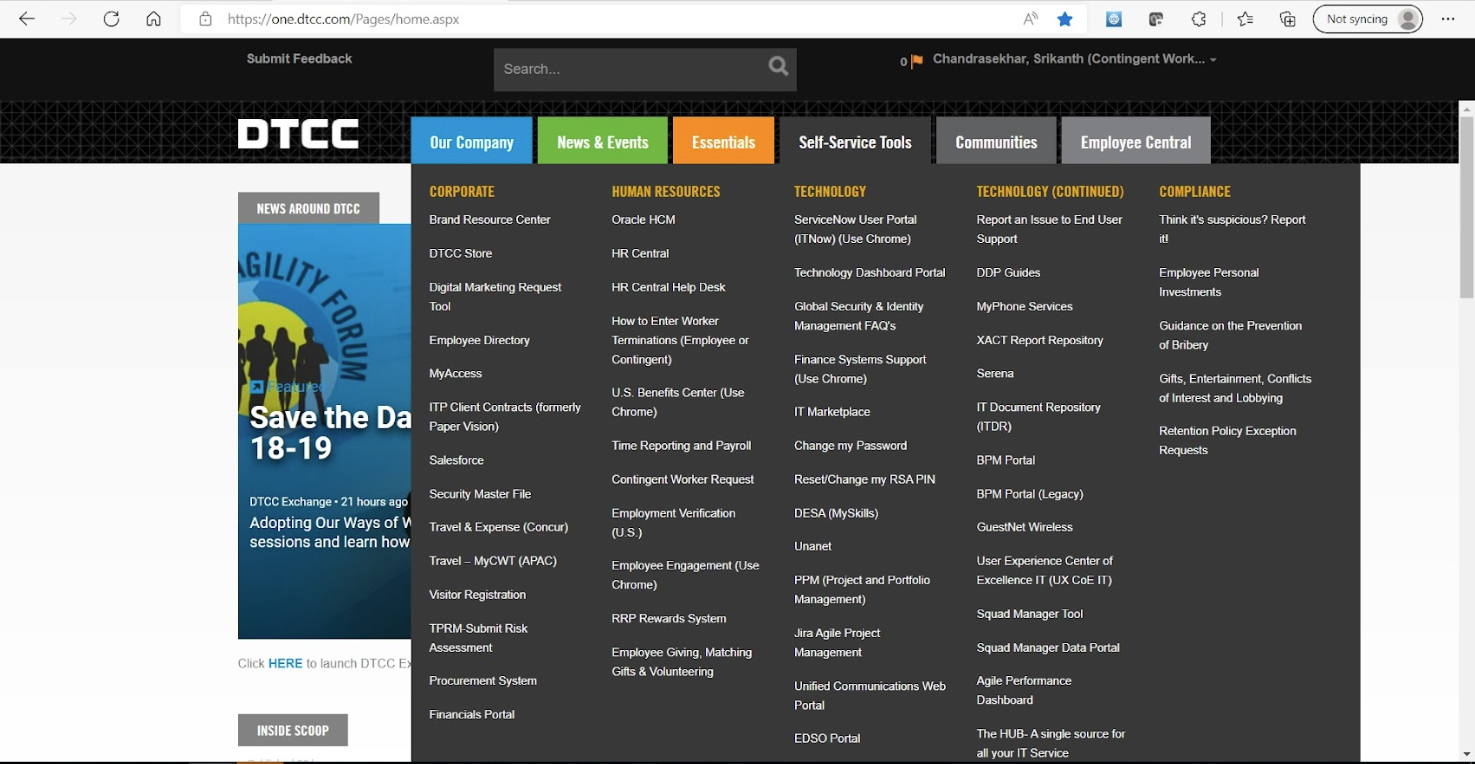Open Unanet link
This screenshot has width=1475, height=764.
pos(813,547)
